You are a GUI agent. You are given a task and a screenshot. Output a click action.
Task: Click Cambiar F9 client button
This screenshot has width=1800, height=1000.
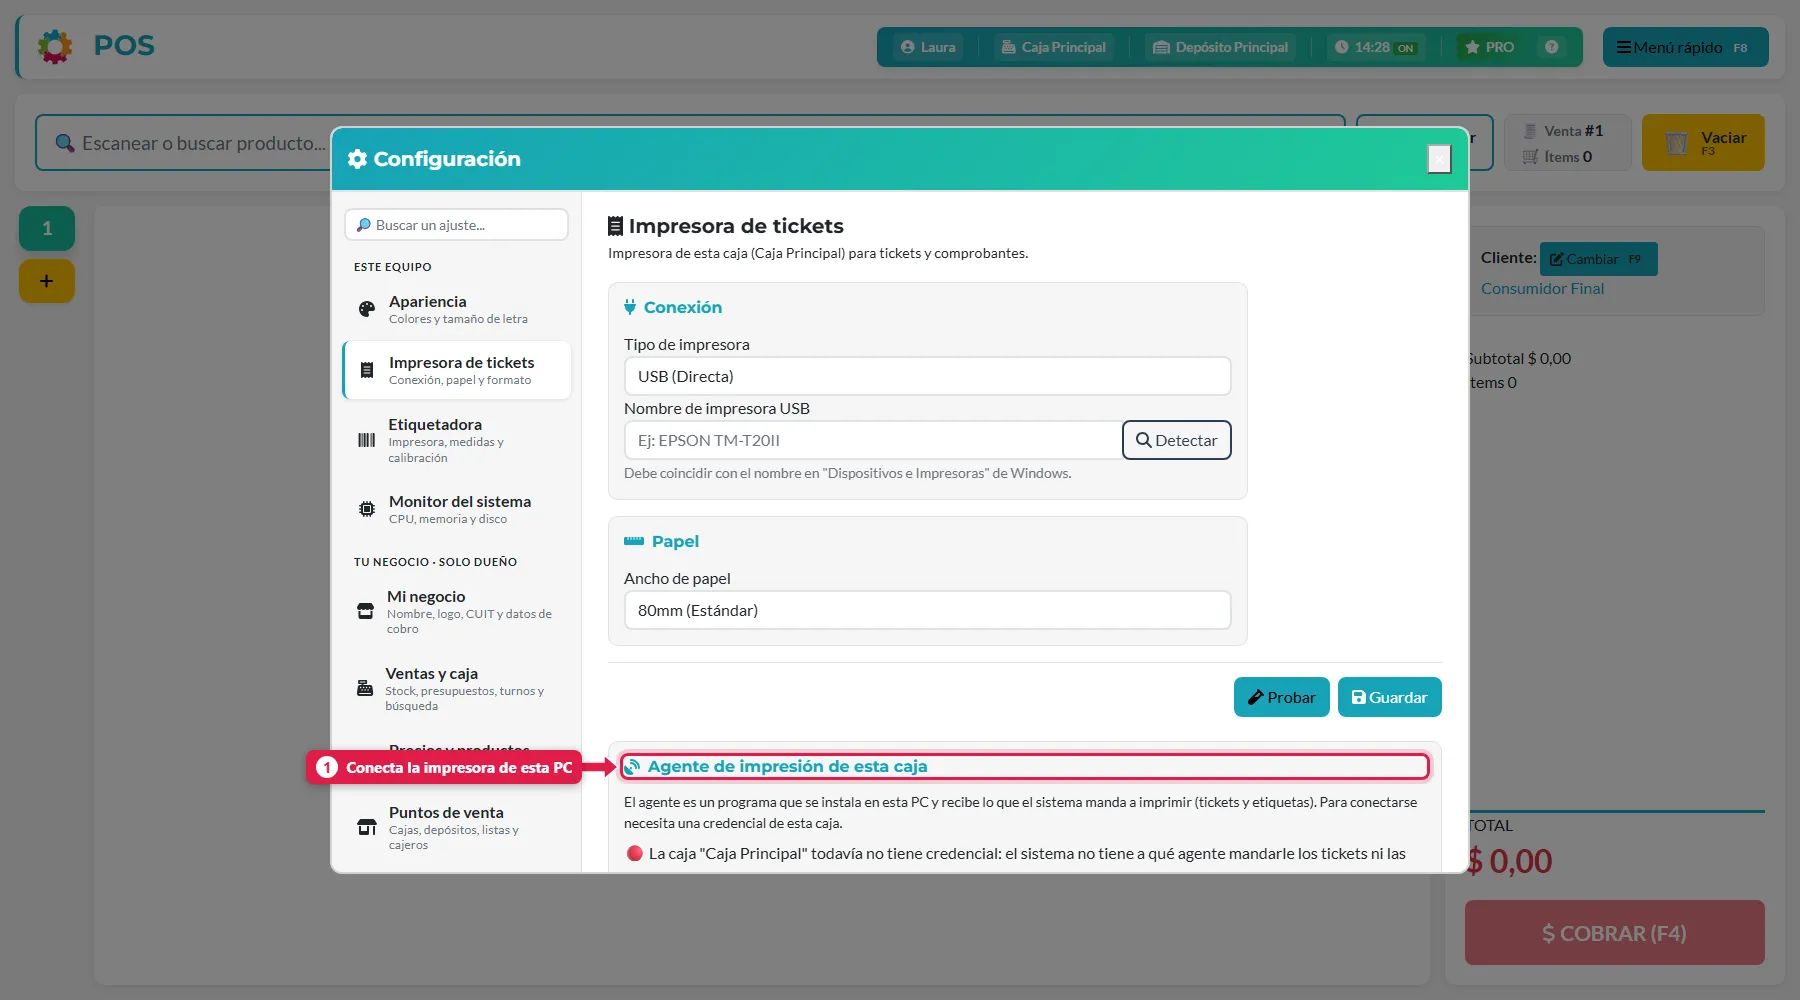click(x=1598, y=259)
